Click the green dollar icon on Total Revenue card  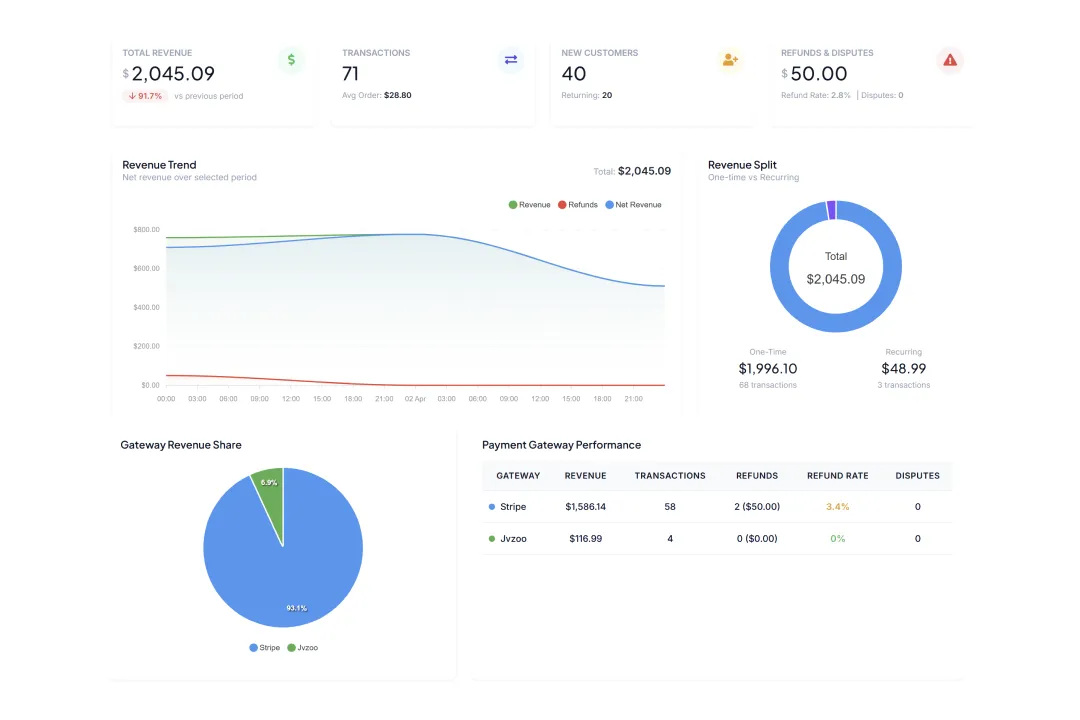point(291,60)
